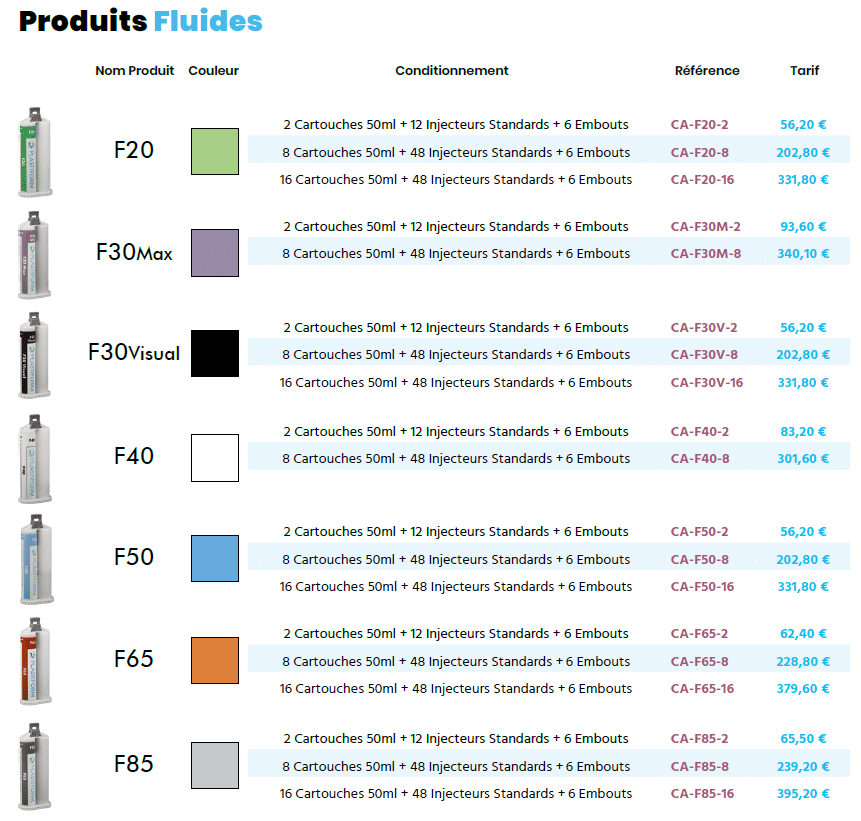Click the F20 green cartridge image
This screenshot has height=821, width=861.
(x=36, y=152)
